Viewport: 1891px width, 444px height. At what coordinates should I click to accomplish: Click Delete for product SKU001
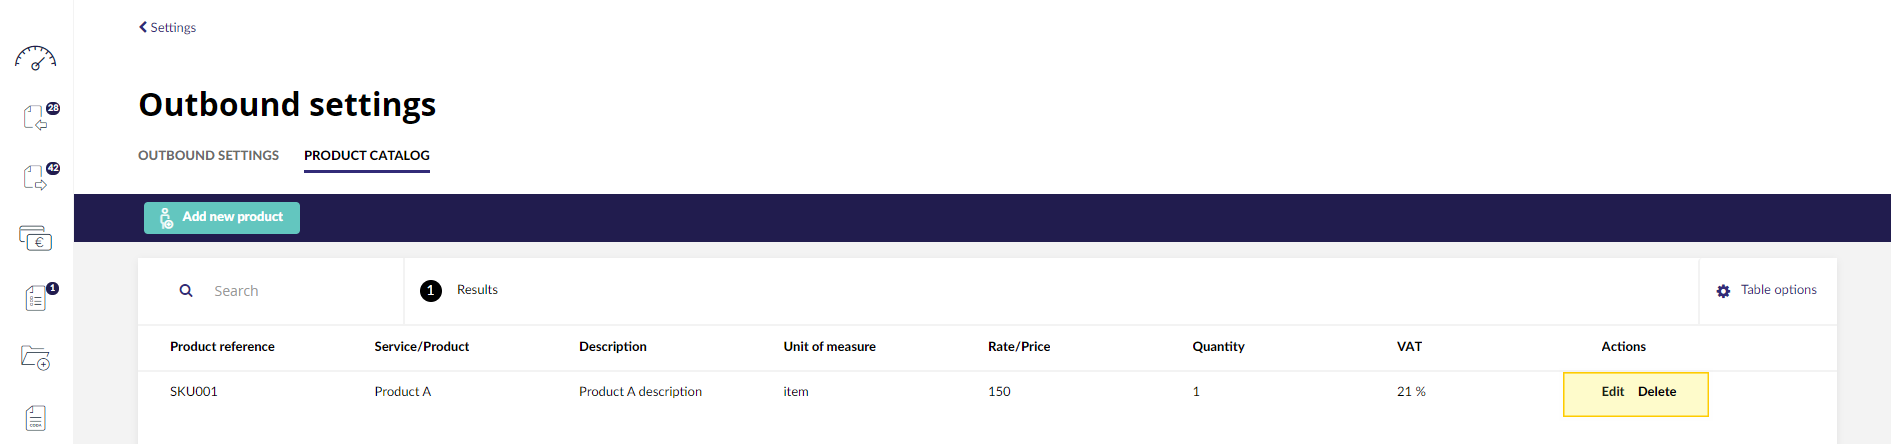pos(1657,392)
